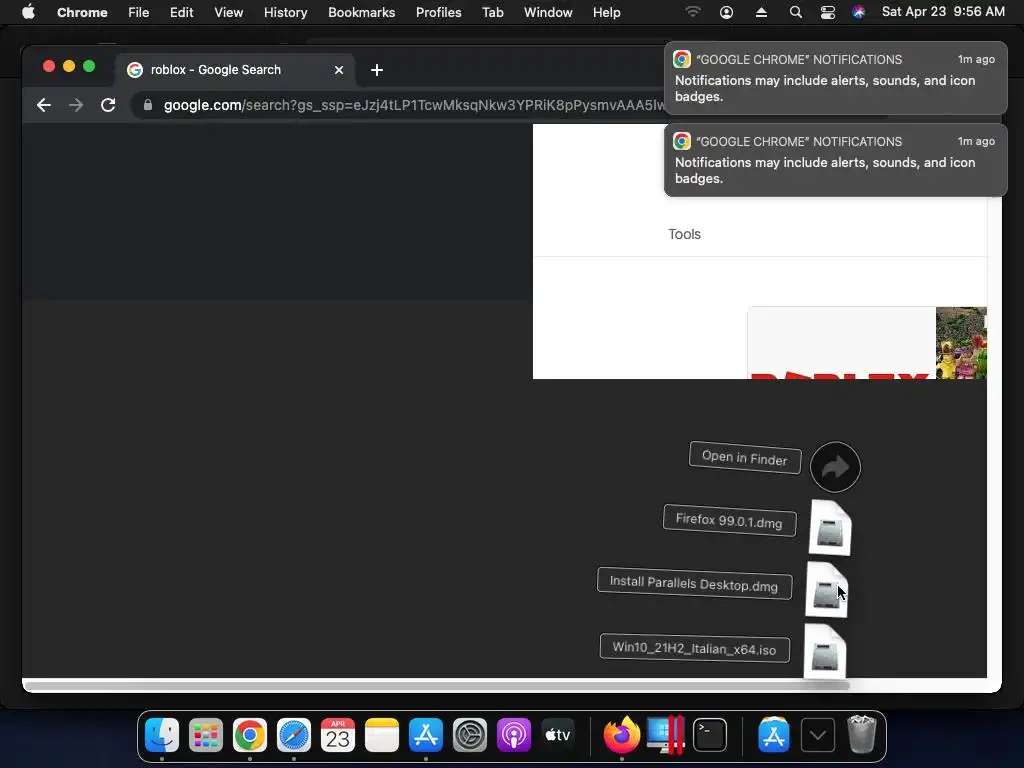The width and height of the screenshot is (1024, 768).
Task: Select the roblox - Google Search tab
Action: click(235, 70)
